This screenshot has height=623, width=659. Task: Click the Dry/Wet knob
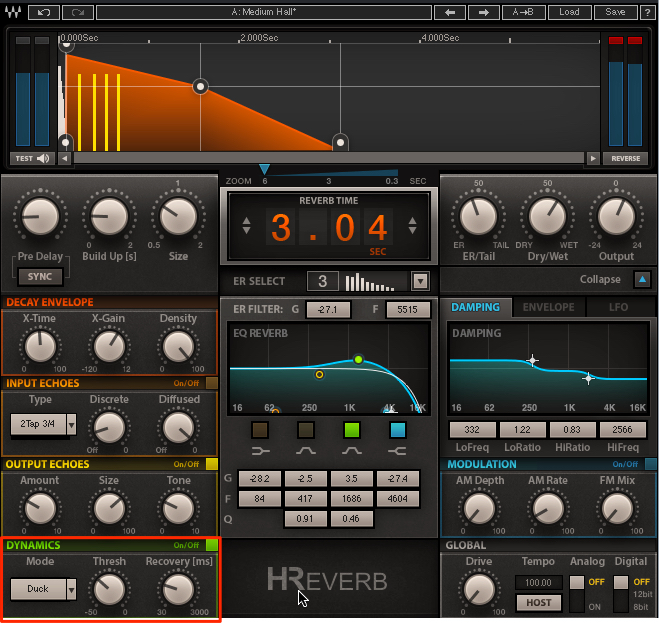547,216
